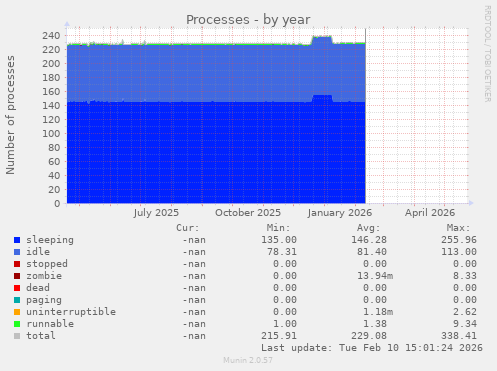Click the runnable legend color swatch

coord(17,324)
